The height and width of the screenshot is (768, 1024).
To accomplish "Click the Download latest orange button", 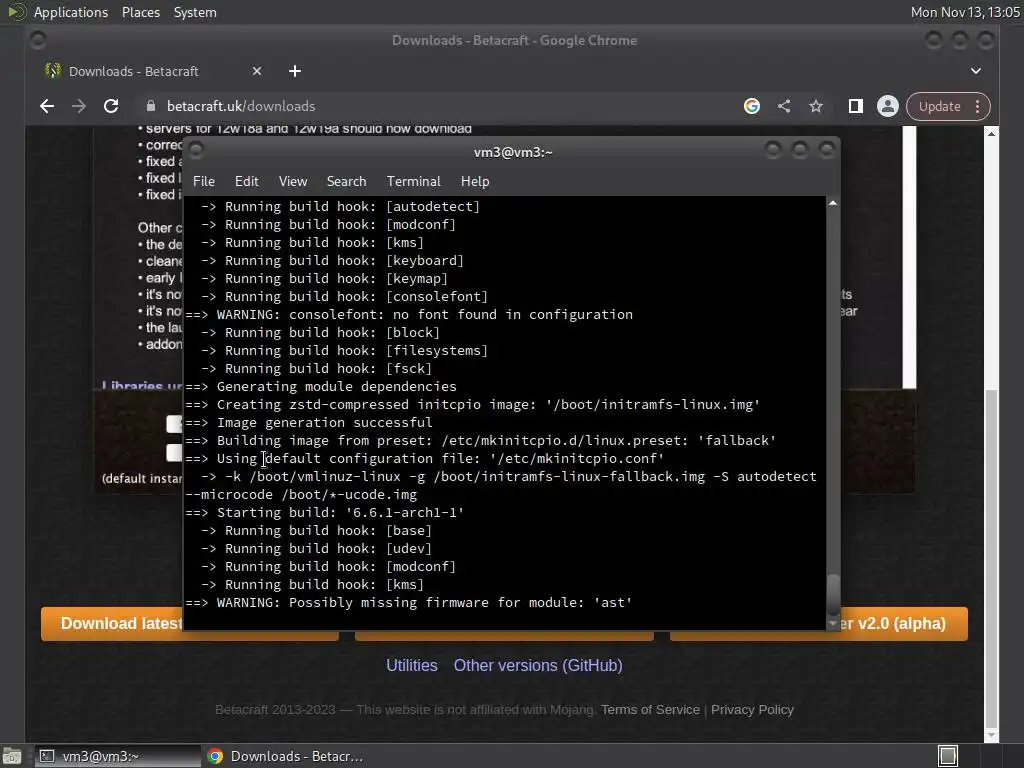I will tap(112, 624).
